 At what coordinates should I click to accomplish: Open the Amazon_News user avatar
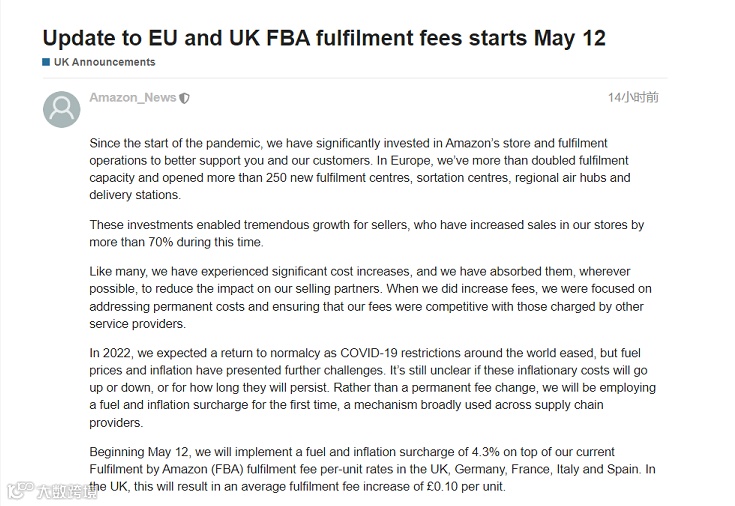61,109
